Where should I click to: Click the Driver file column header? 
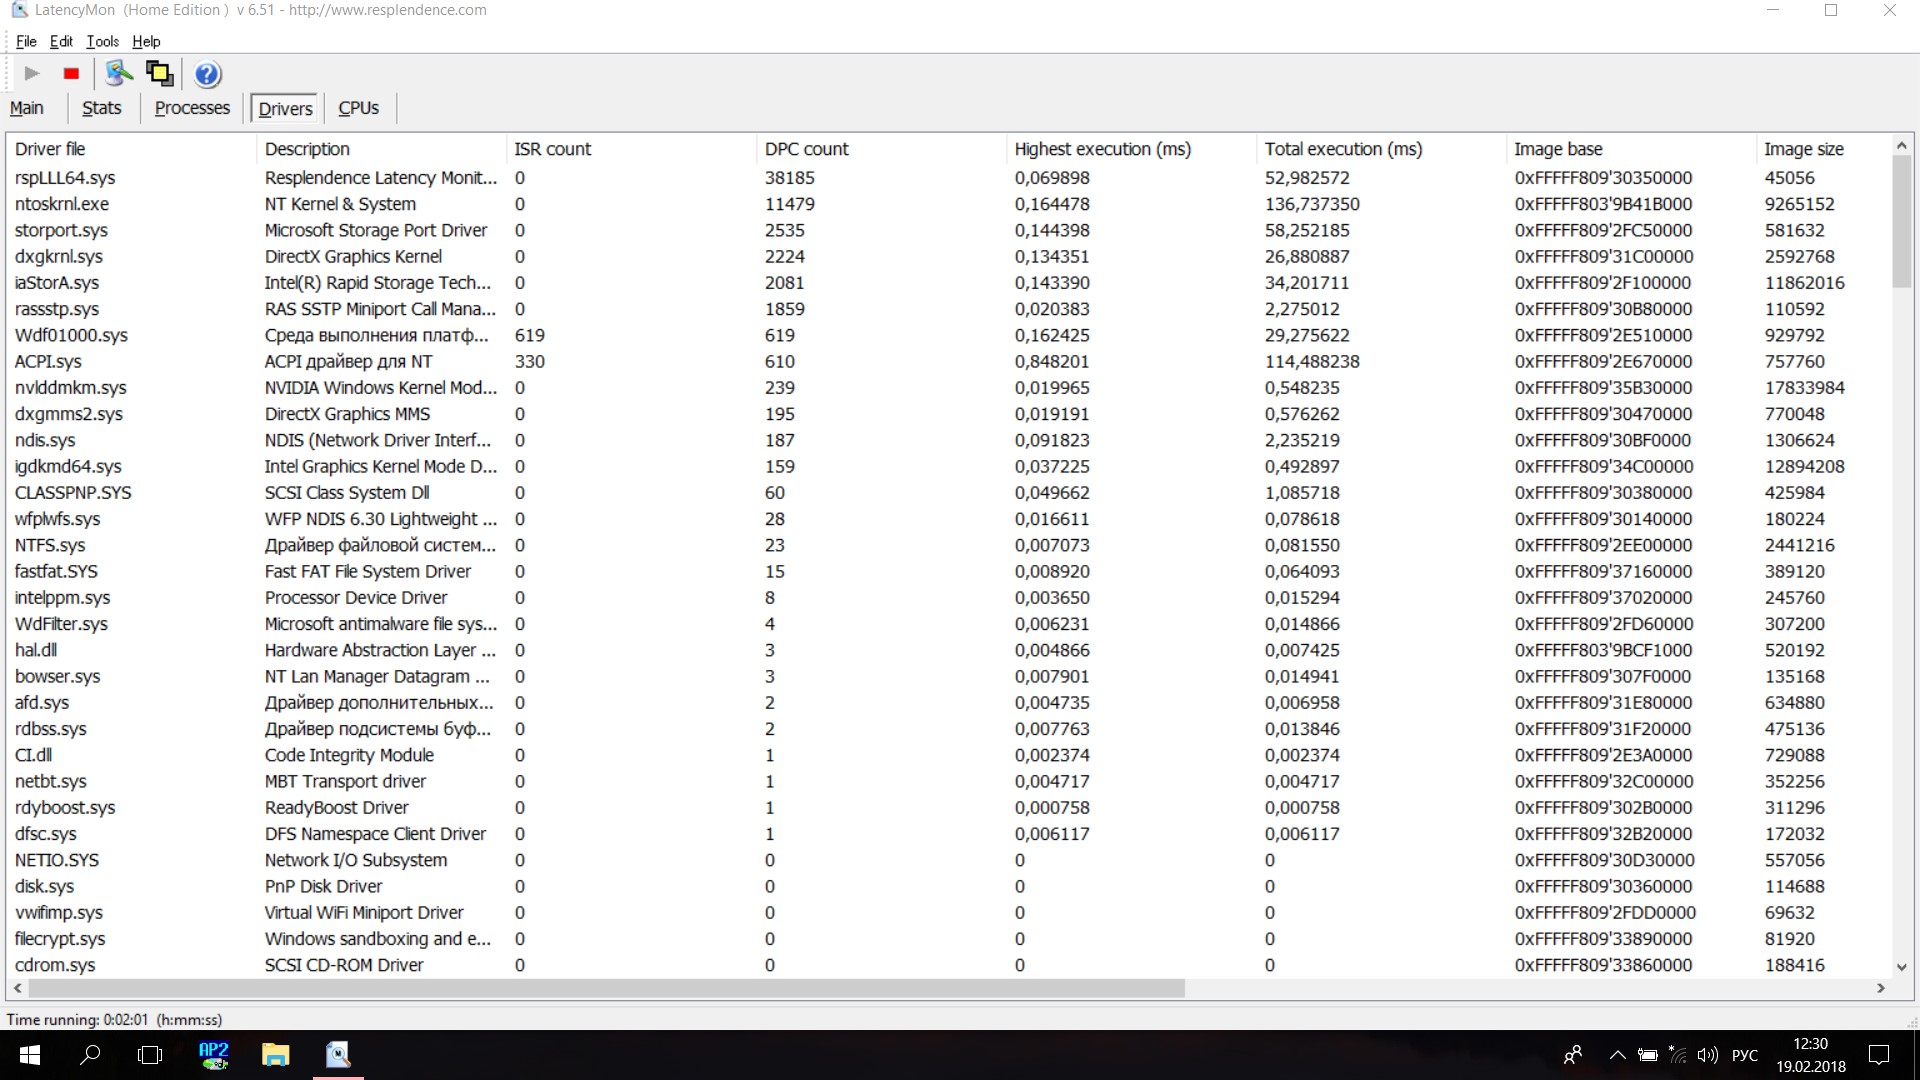pyautogui.click(x=50, y=149)
